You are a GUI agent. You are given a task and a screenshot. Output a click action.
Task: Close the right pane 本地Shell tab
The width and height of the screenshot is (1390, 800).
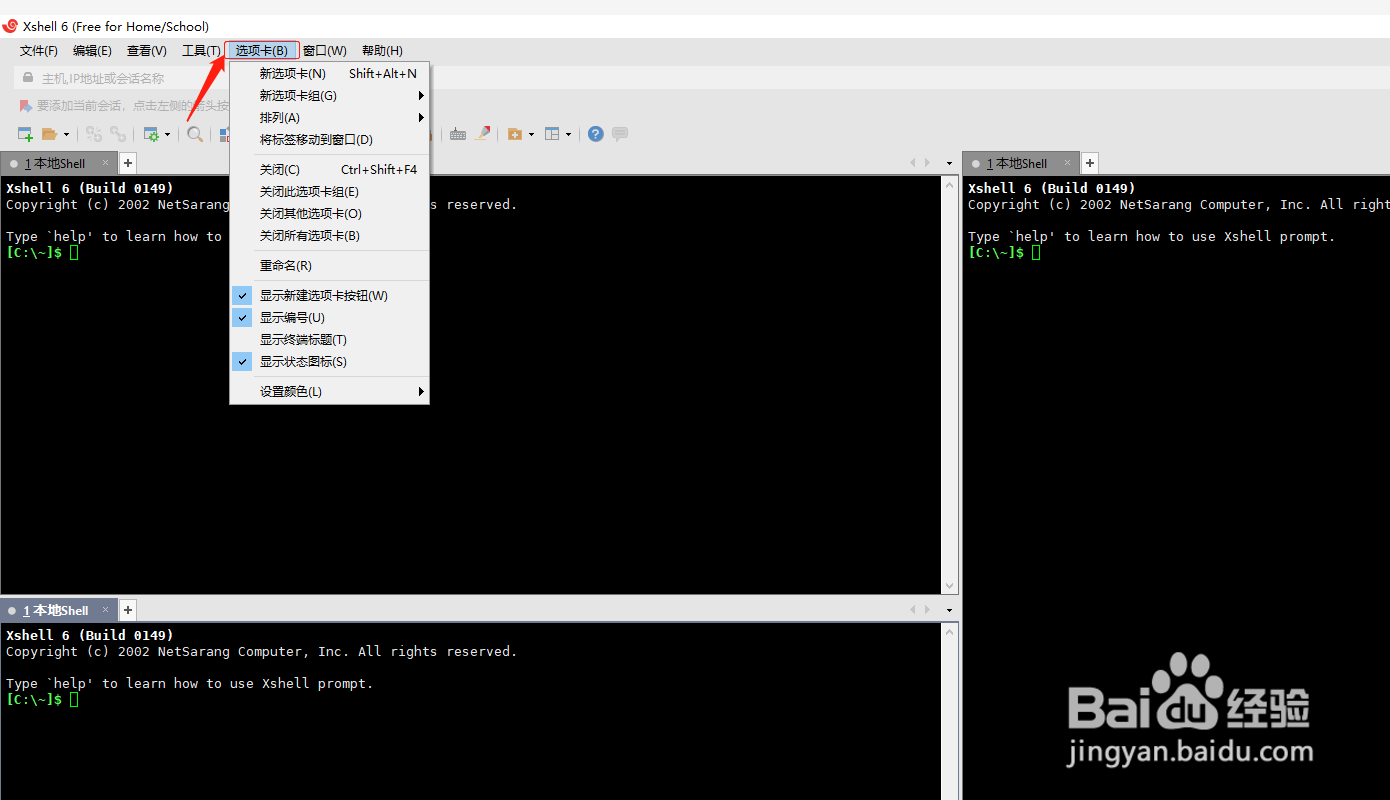click(x=1068, y=162)
